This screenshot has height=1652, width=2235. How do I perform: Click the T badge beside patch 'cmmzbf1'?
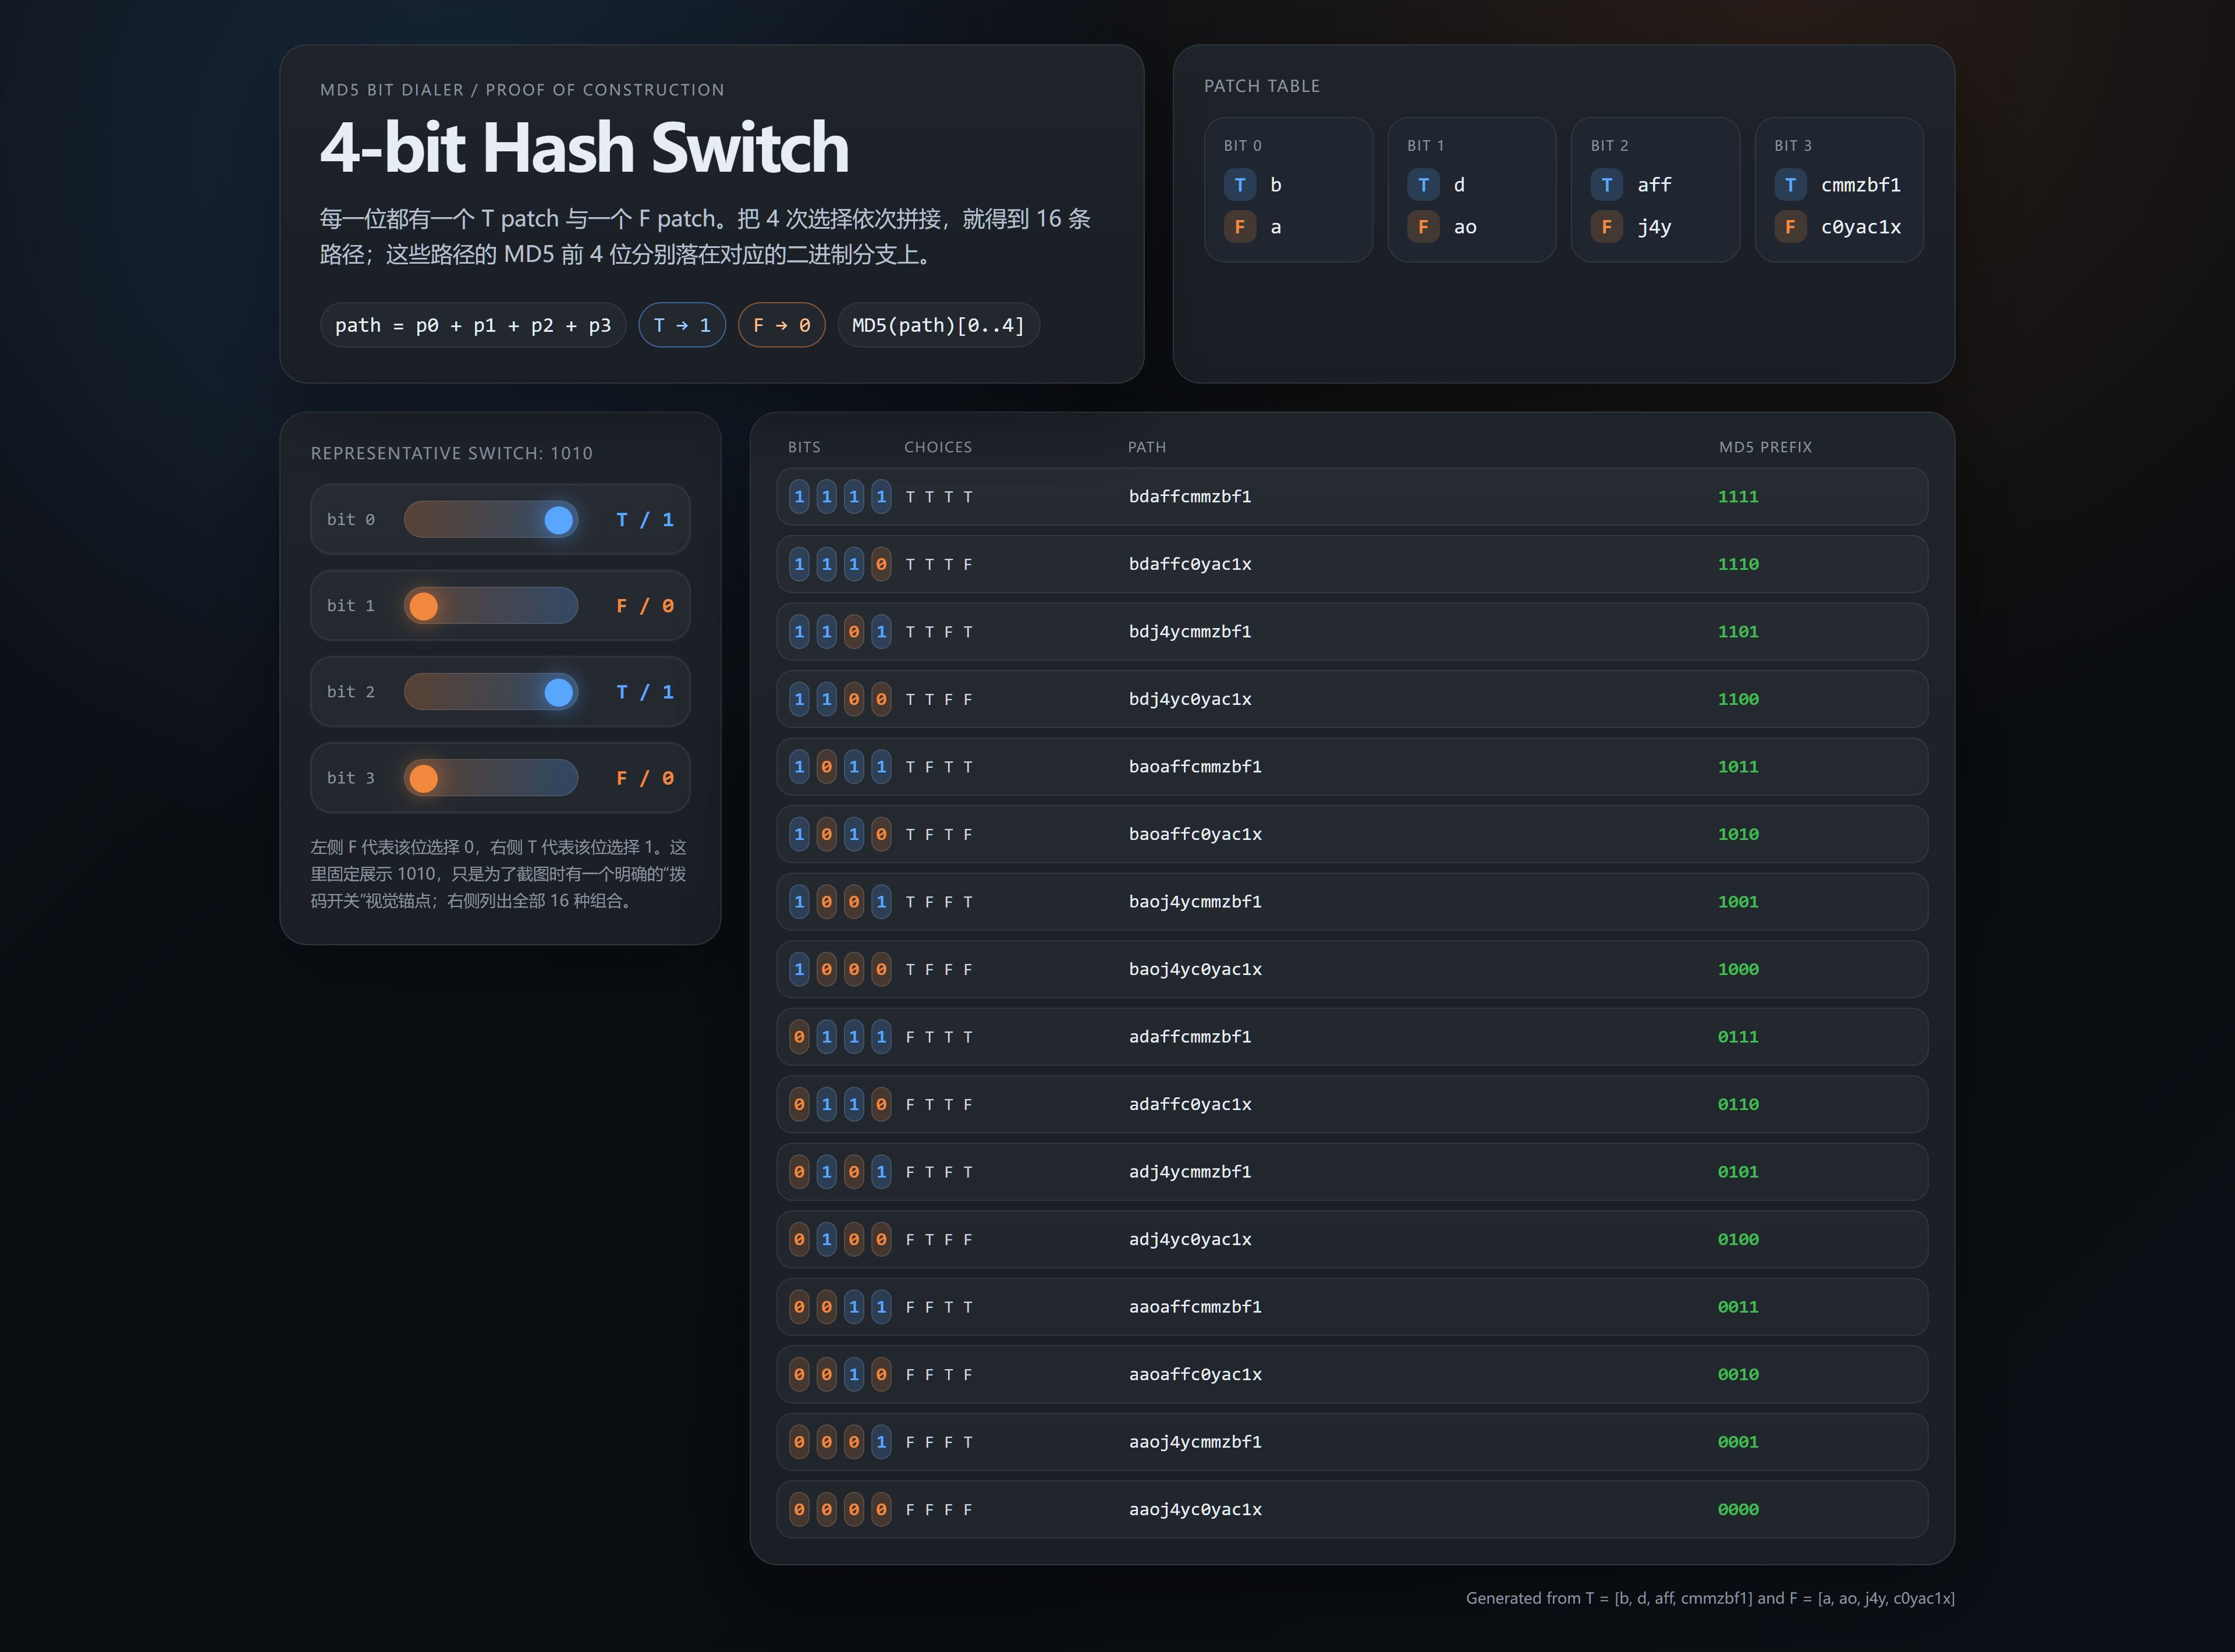tap(1790, 185)
